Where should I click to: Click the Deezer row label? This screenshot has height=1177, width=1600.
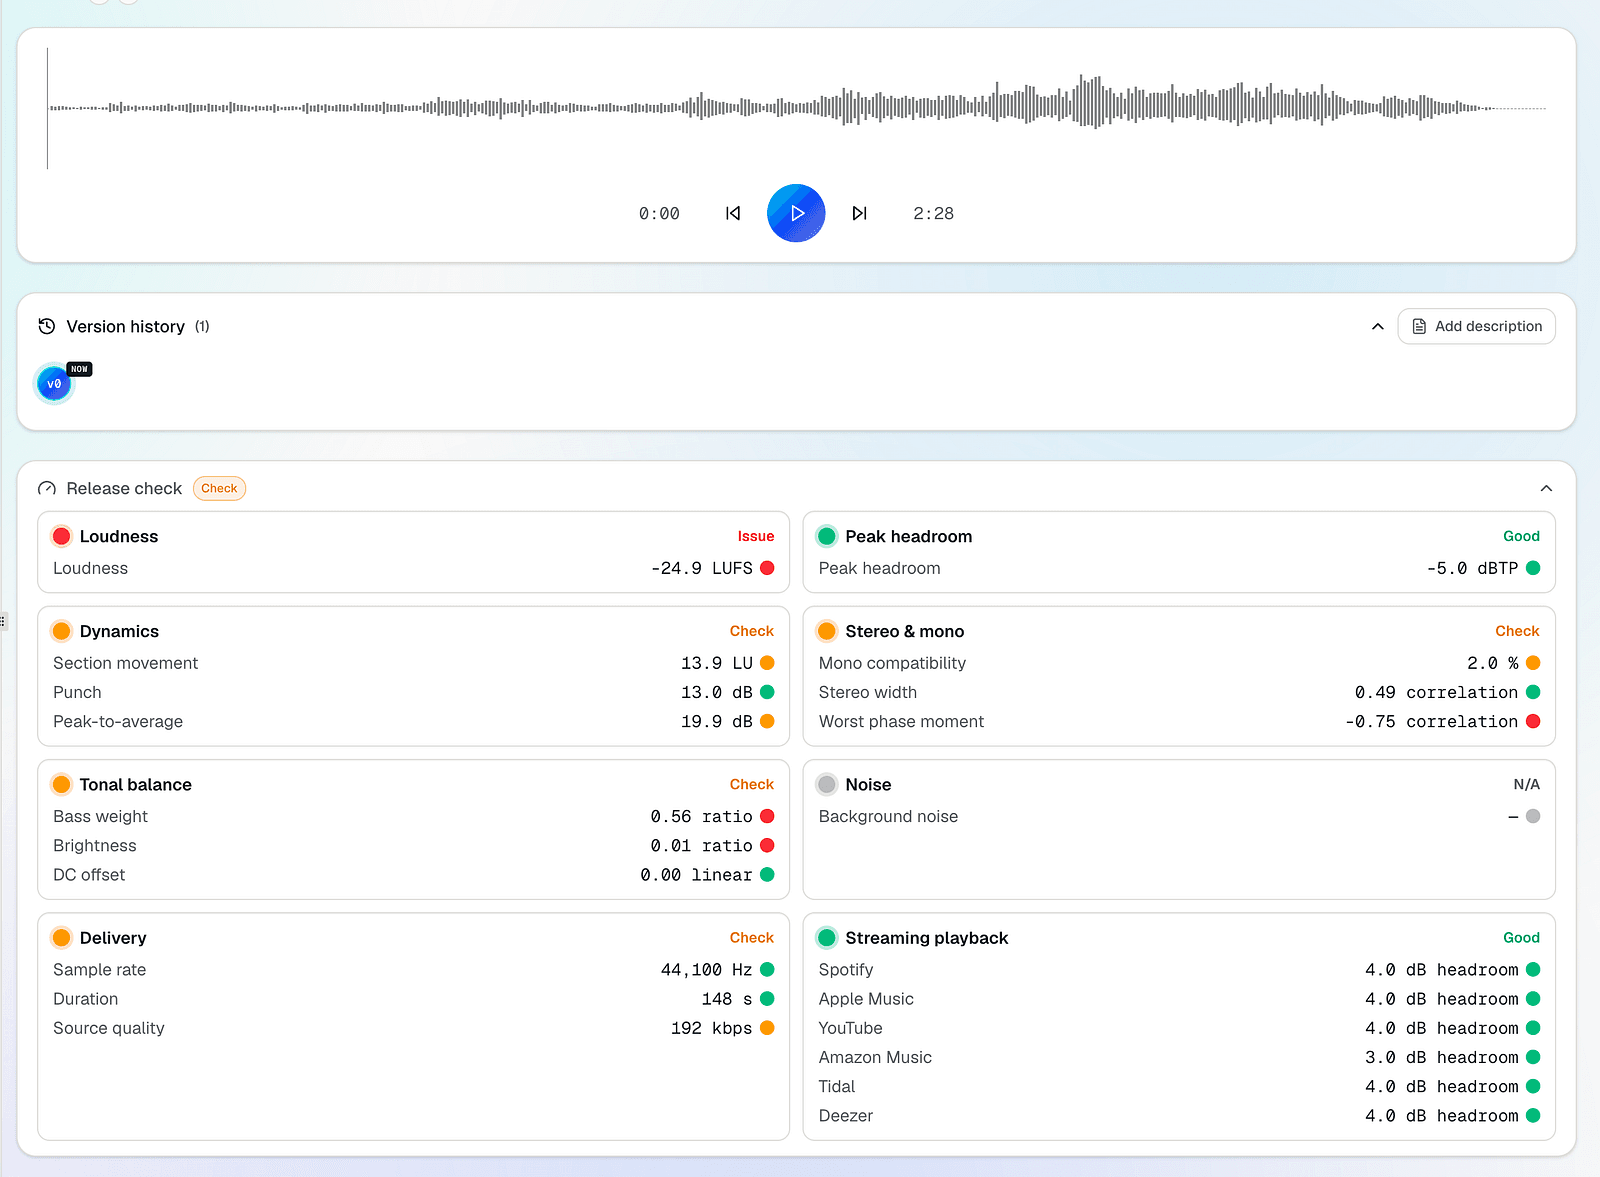[846, 1115]
